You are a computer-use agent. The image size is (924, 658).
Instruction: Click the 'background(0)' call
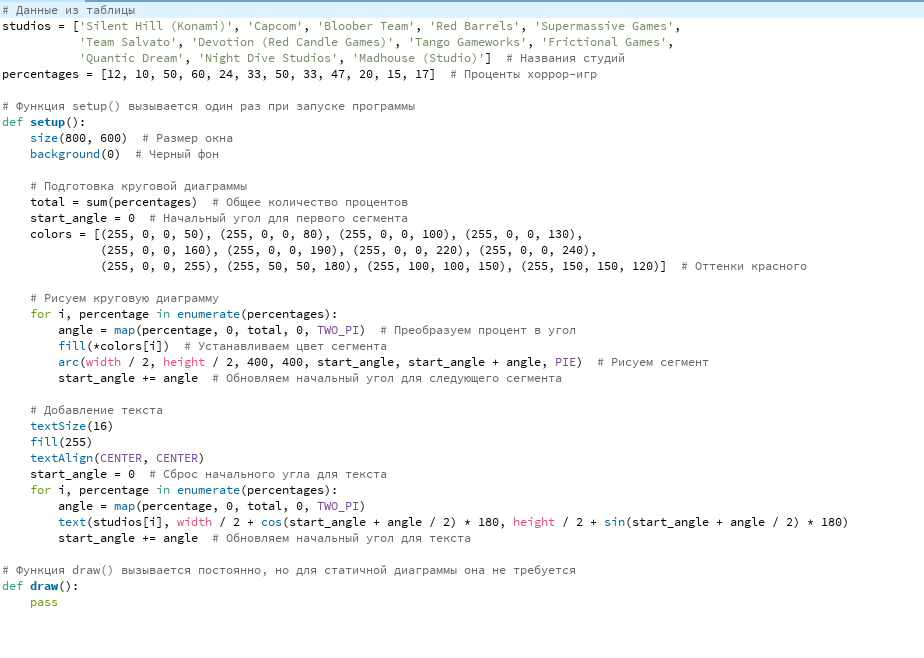(x=75, y=154)
